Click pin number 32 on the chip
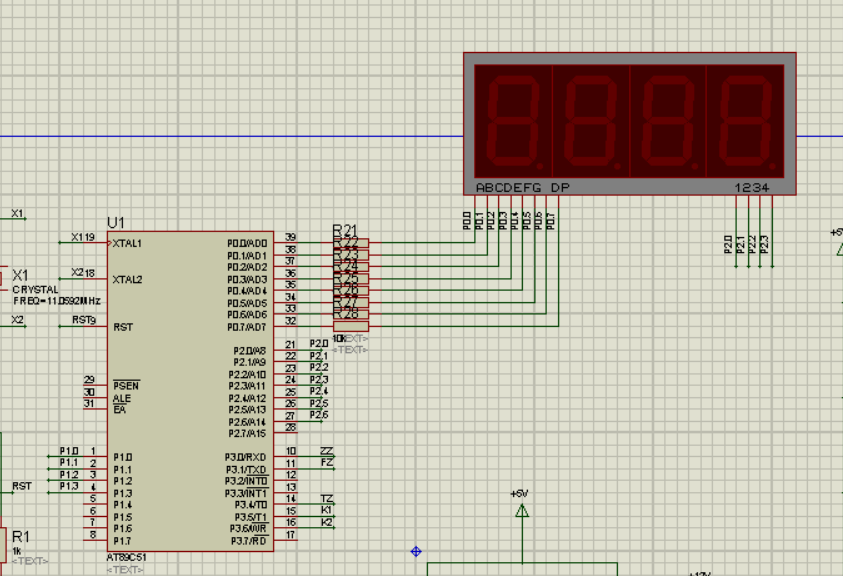This screenshot has height=576, width=843. pyautogui.click(x=290, y=321)
